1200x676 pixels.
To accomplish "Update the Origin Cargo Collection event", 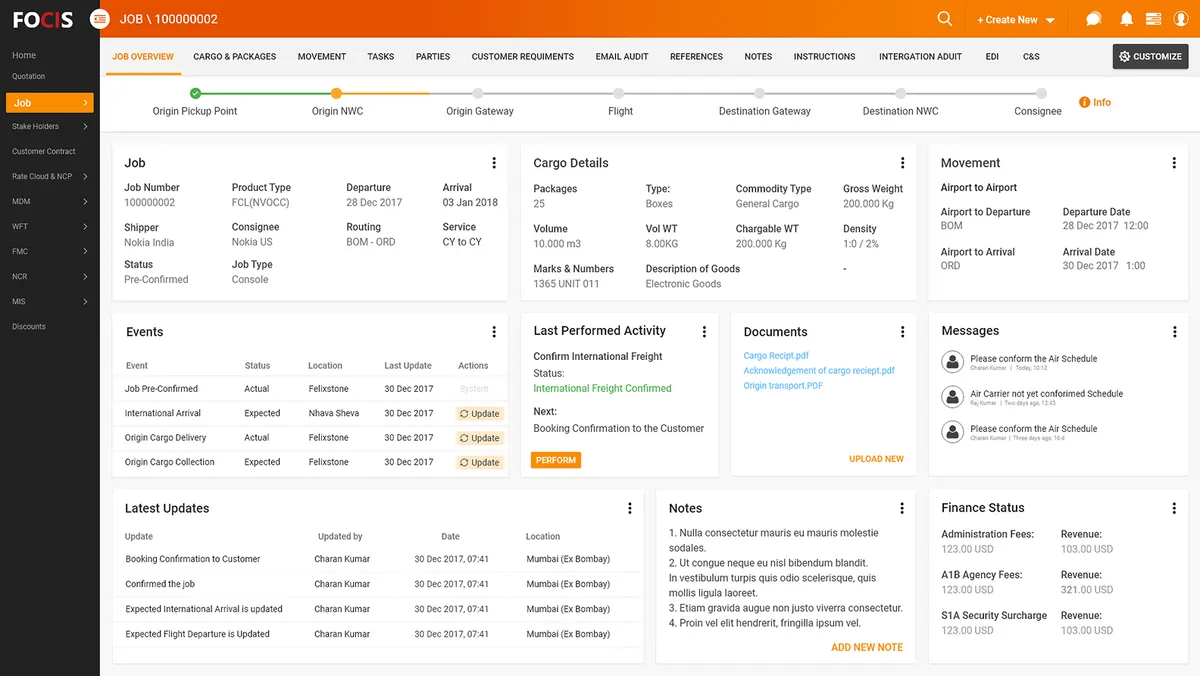I will (480, 462).
